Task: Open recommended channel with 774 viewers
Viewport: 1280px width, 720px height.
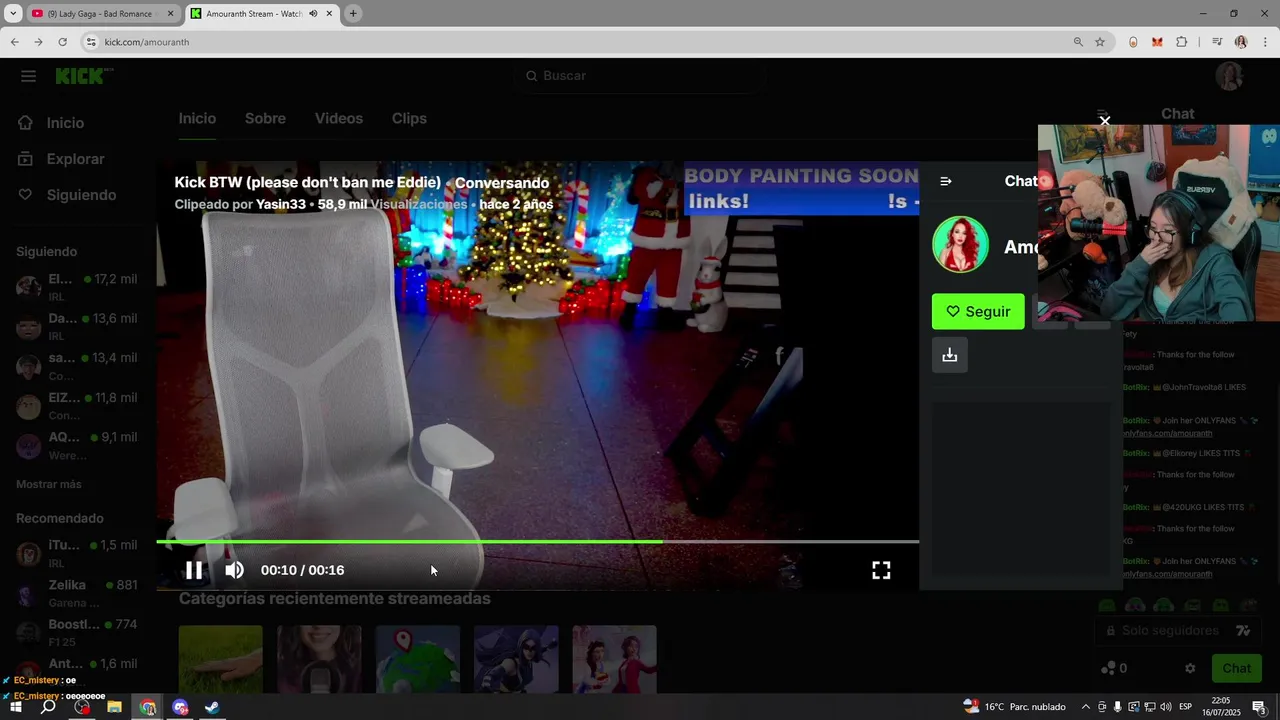Action: [77, 632]
